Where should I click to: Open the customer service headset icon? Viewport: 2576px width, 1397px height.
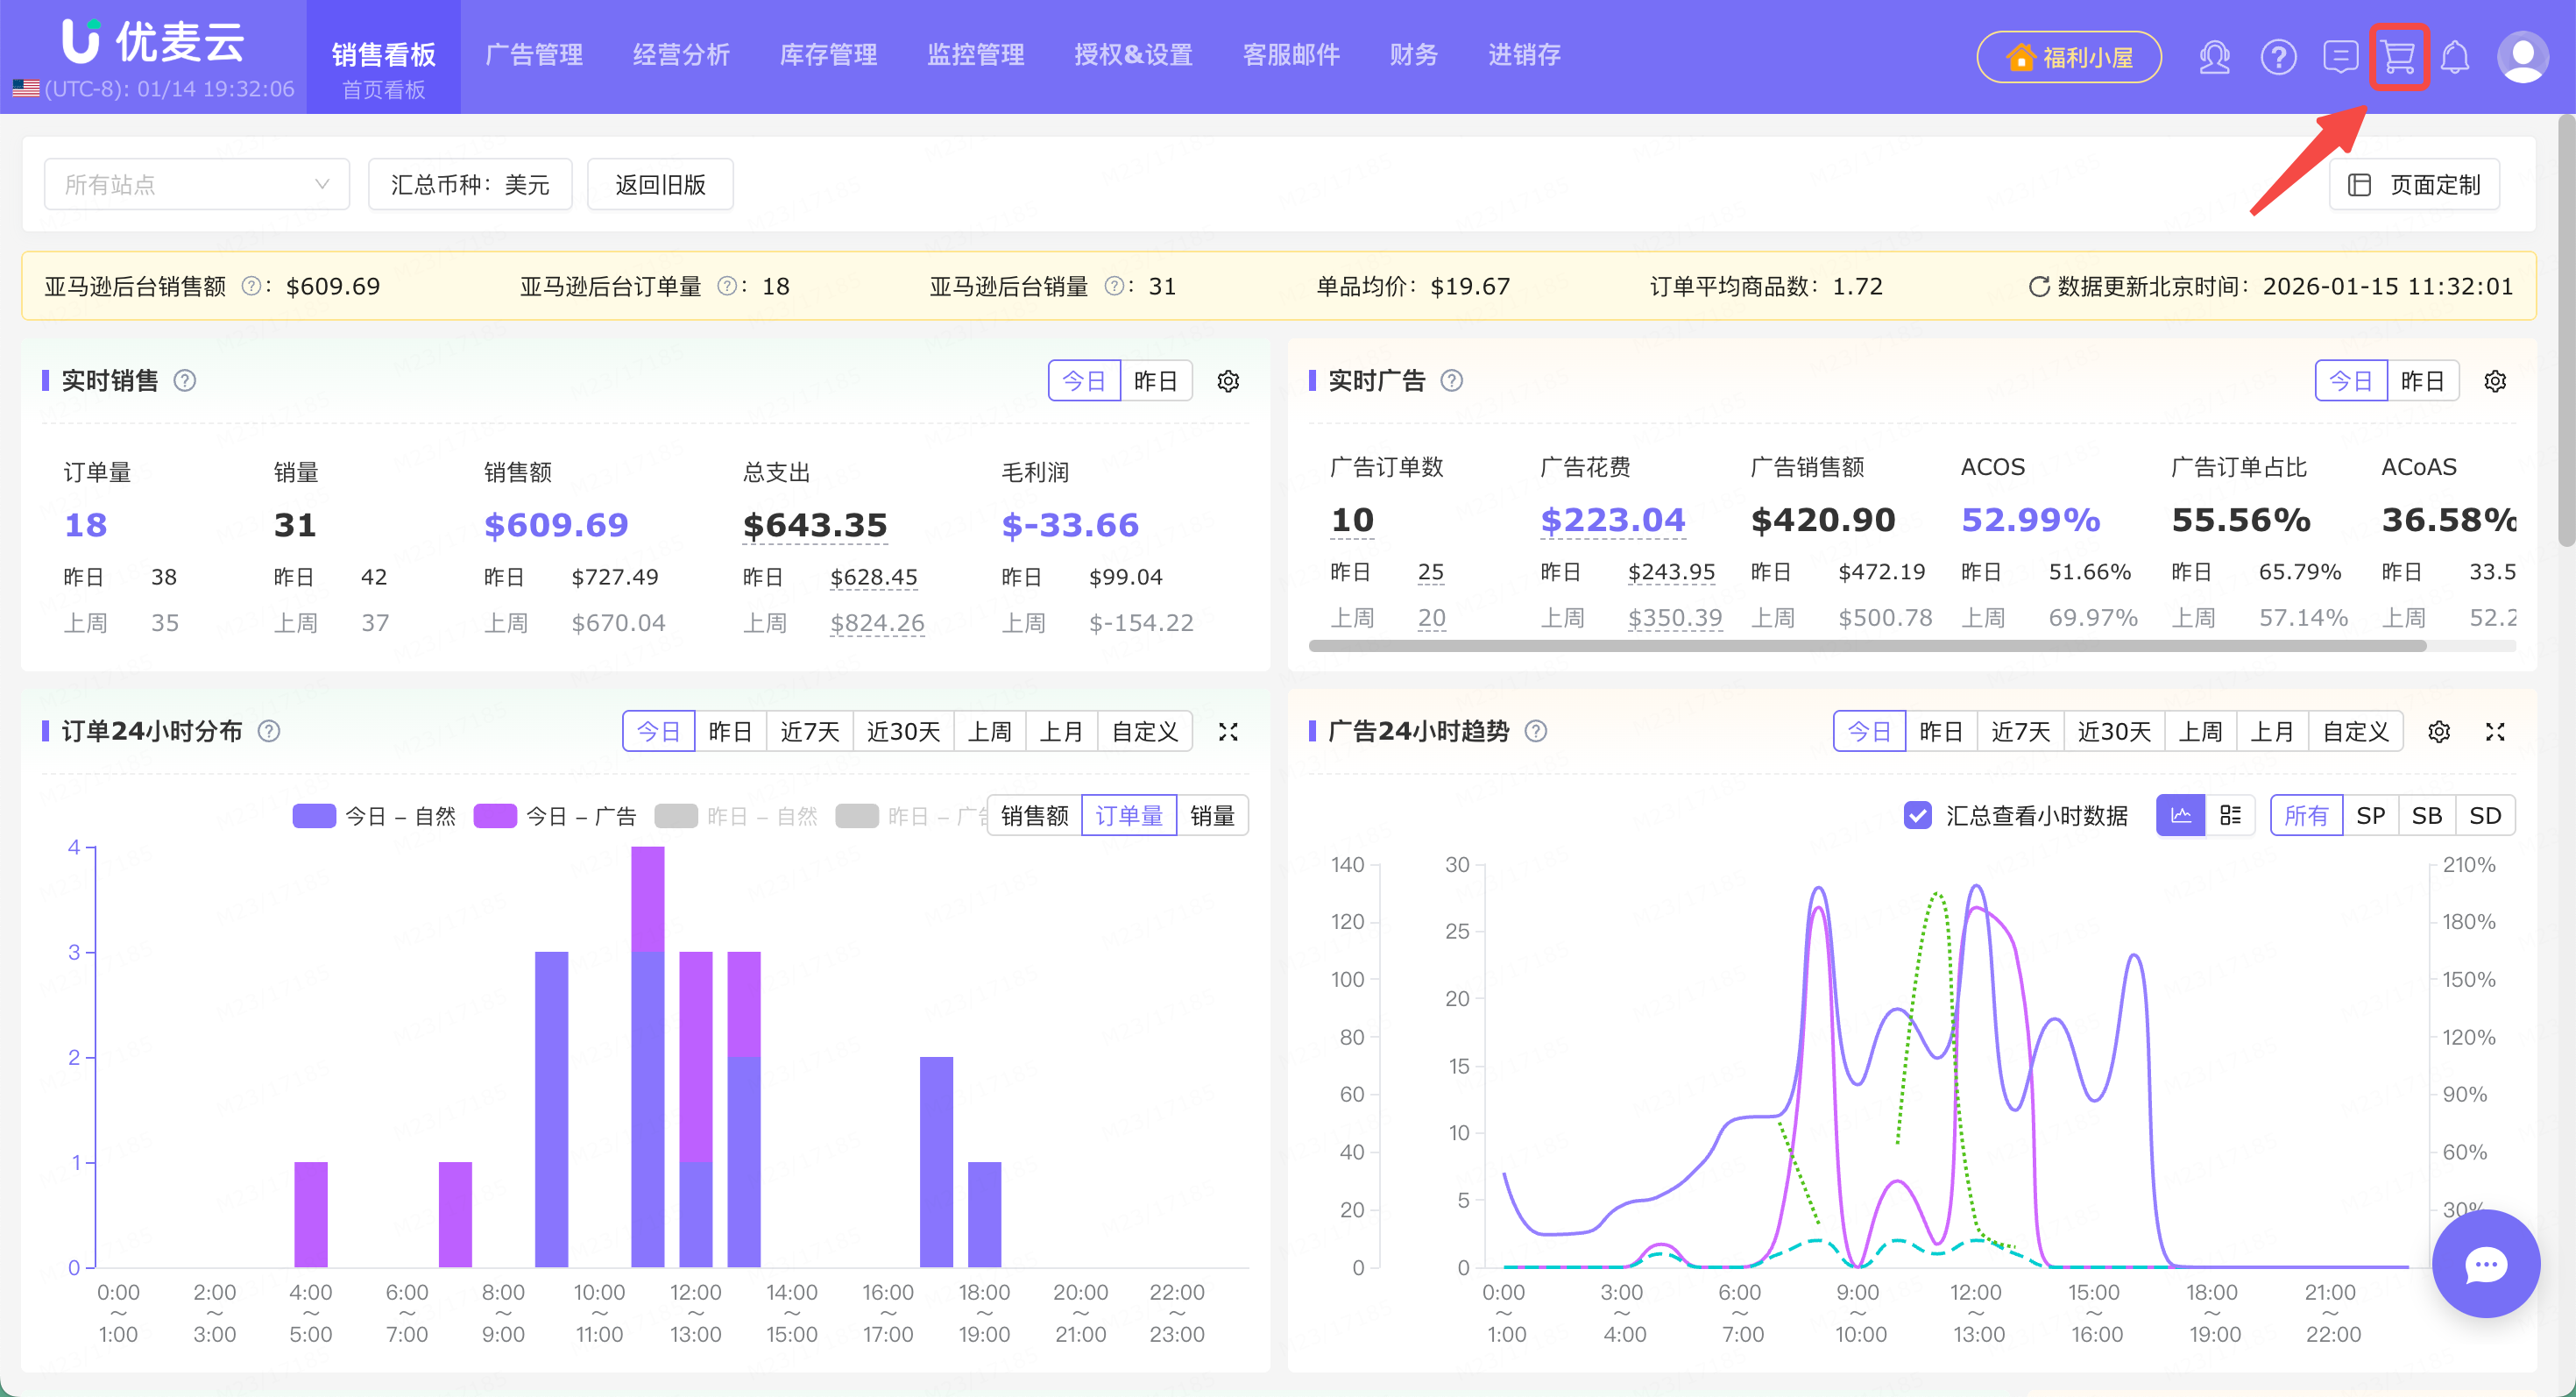2214,57
